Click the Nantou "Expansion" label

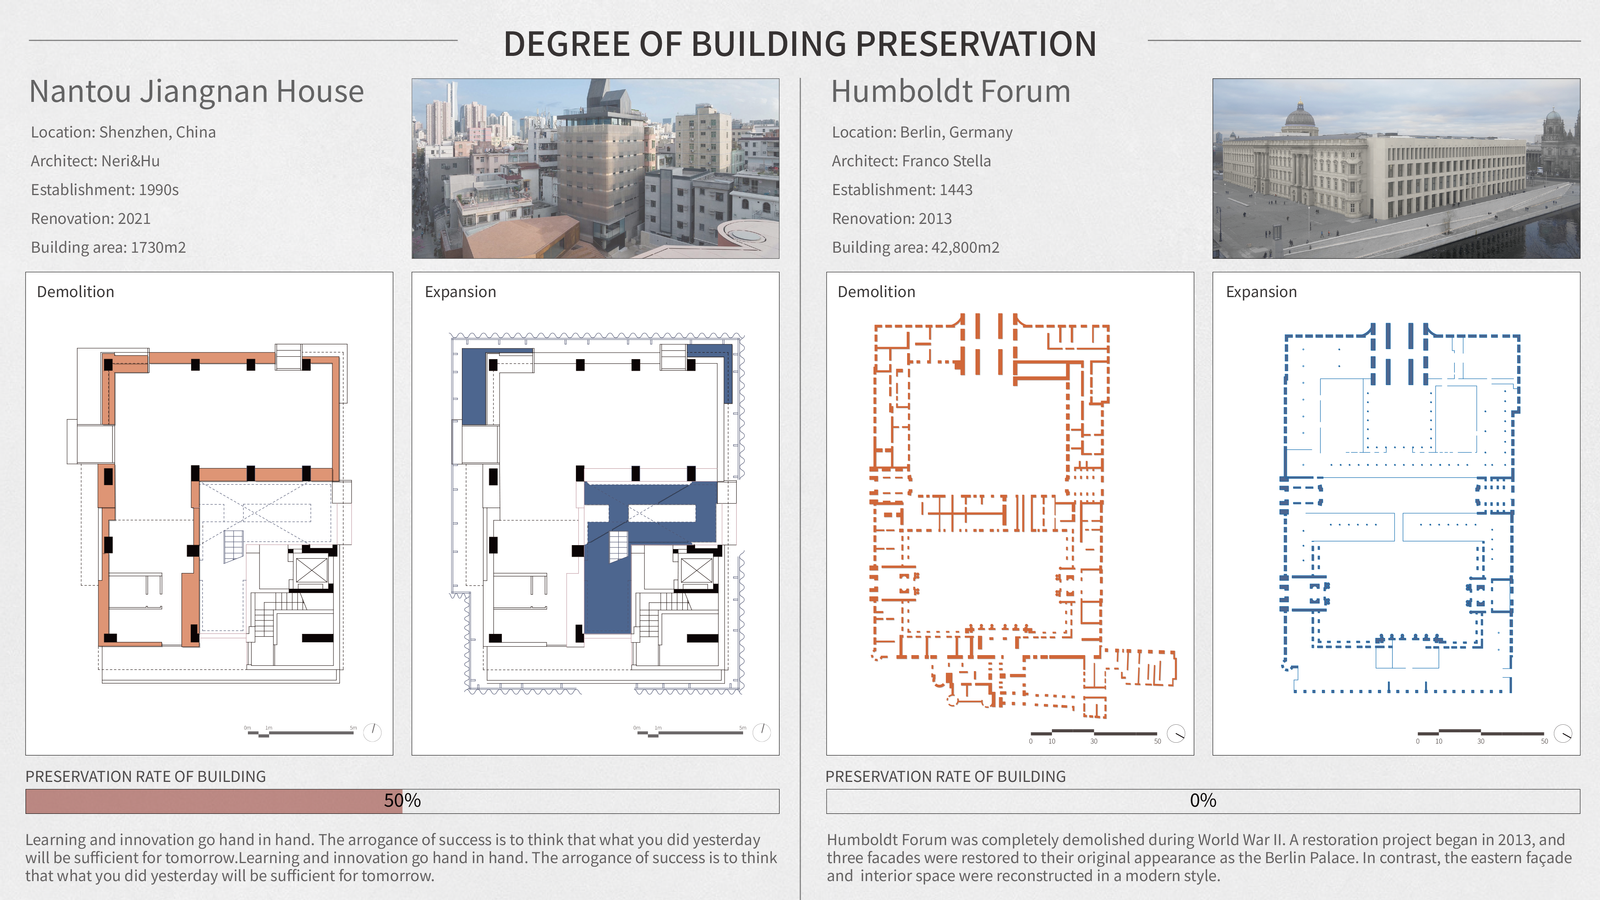click(x=460, y=292)
